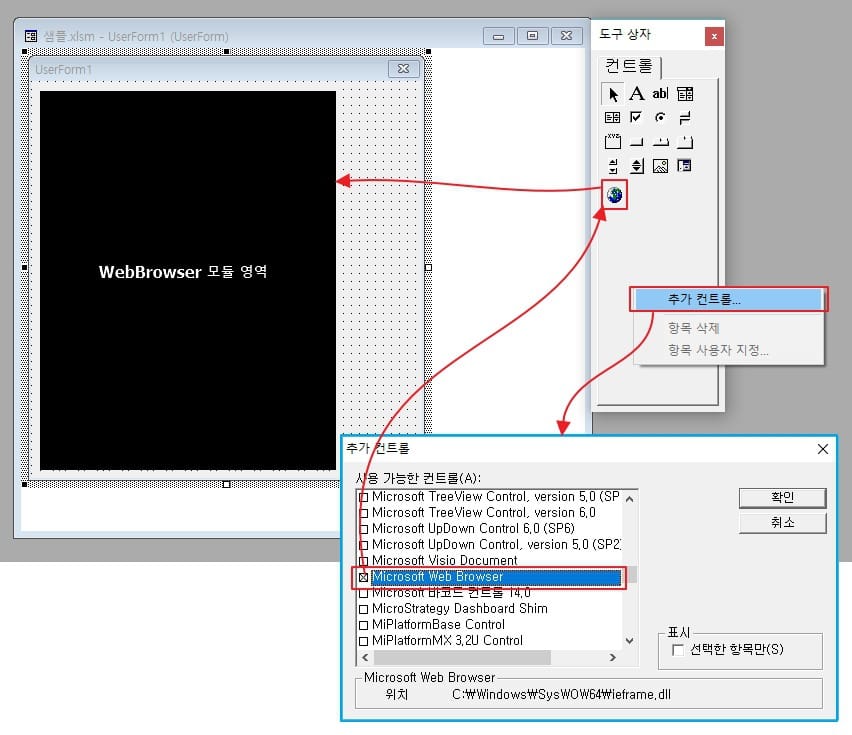852x735 pixels.
Task: Pick the Frame tool
Action: tap(612, 142)
